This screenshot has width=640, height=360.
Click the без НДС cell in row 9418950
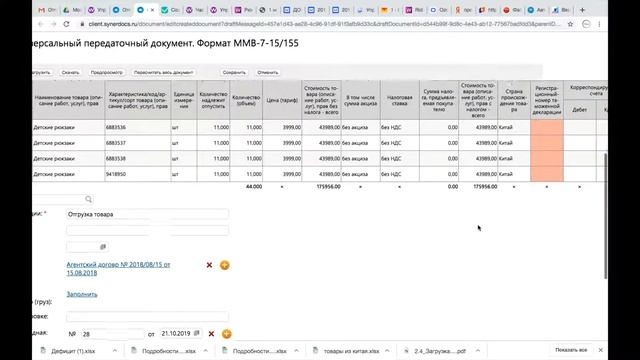400,174
